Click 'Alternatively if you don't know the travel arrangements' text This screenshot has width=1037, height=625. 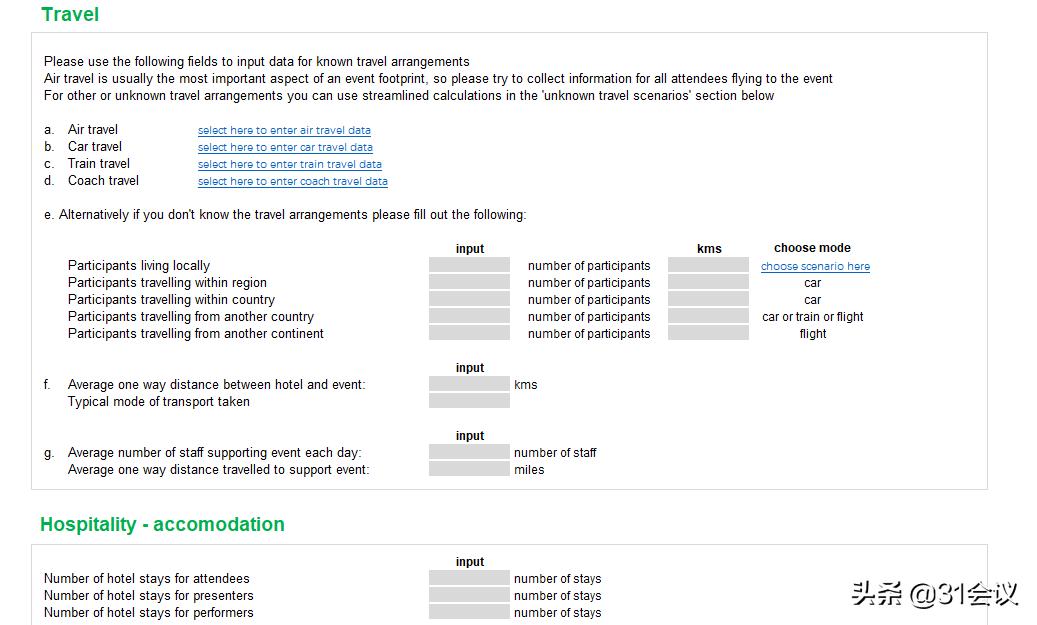(x=292, y=215)
